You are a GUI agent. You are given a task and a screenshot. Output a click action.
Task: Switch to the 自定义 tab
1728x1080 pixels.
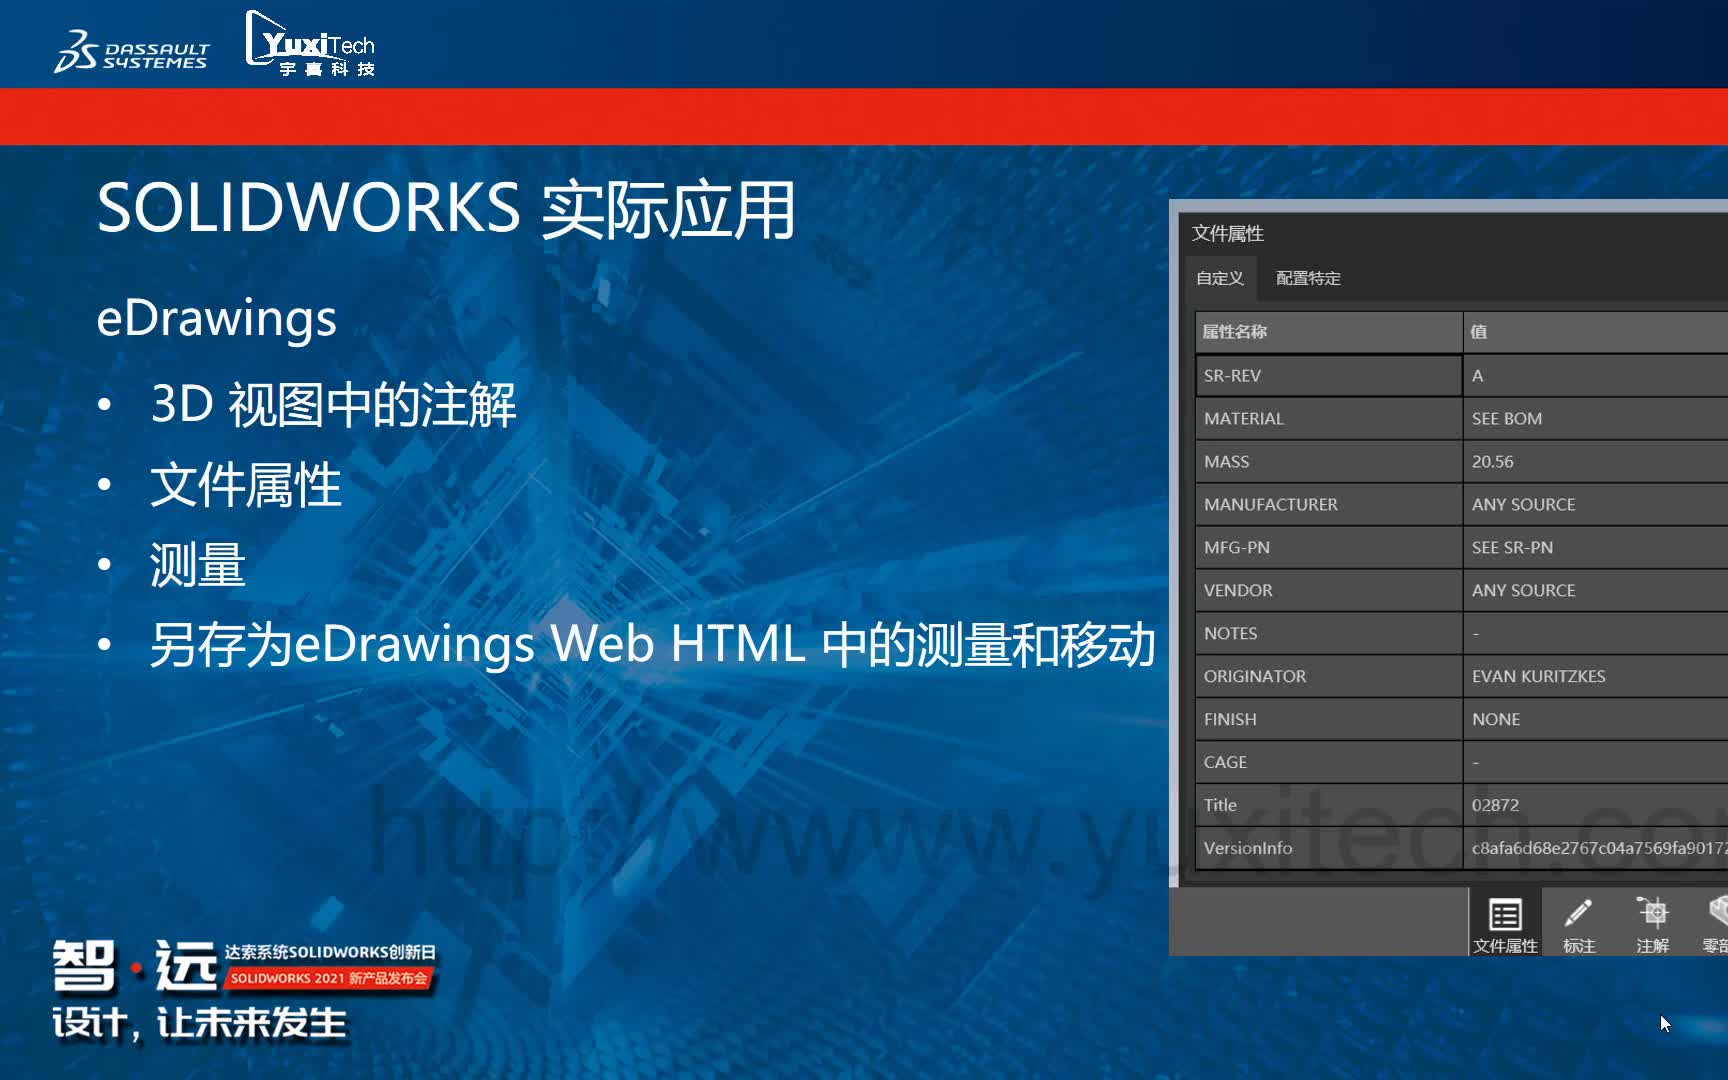pos(1219,278)
